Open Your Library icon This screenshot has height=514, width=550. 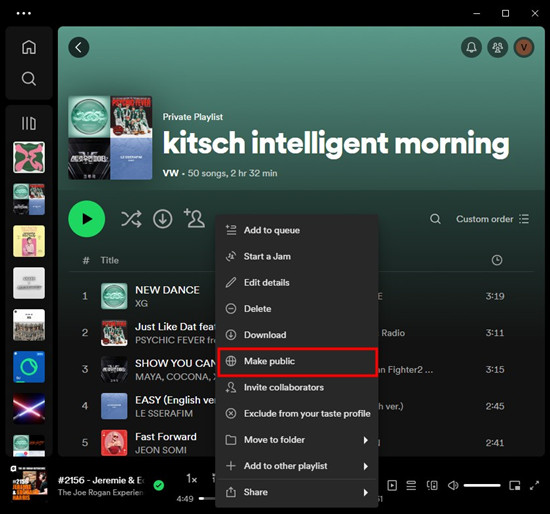click(29, 123)
